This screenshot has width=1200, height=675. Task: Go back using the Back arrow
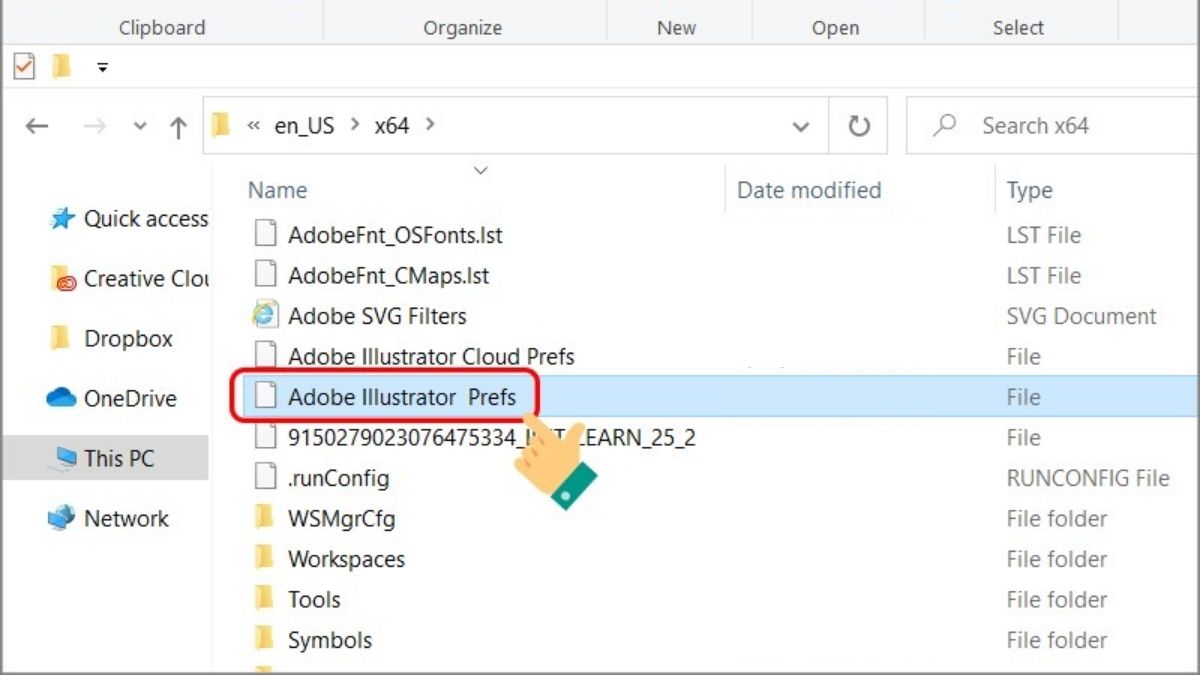coord(36,126)
